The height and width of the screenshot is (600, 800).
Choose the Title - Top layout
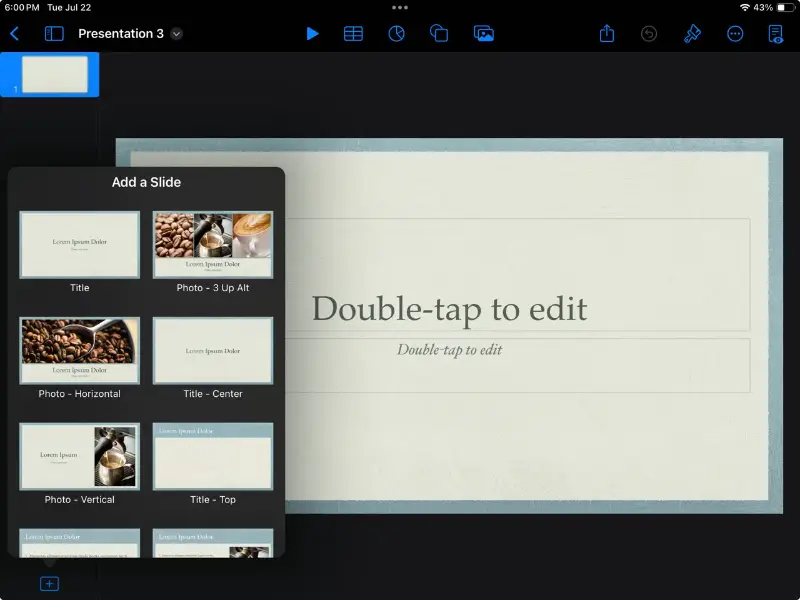[213, 456]
